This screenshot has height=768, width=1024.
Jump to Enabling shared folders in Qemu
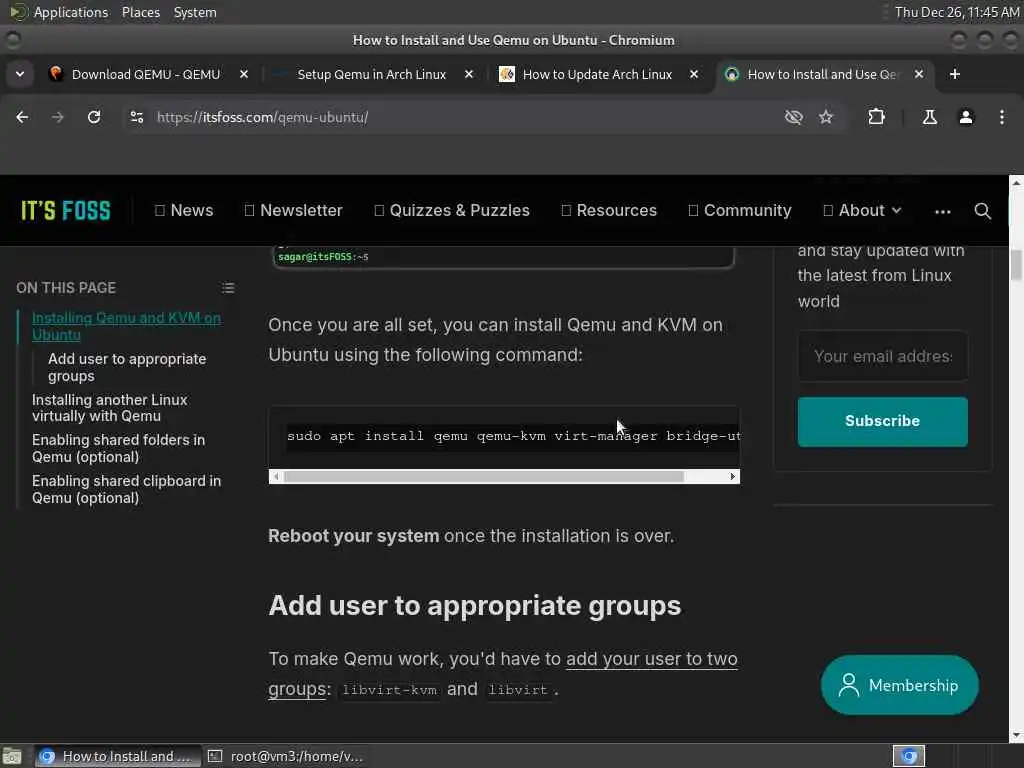(118, 448)
